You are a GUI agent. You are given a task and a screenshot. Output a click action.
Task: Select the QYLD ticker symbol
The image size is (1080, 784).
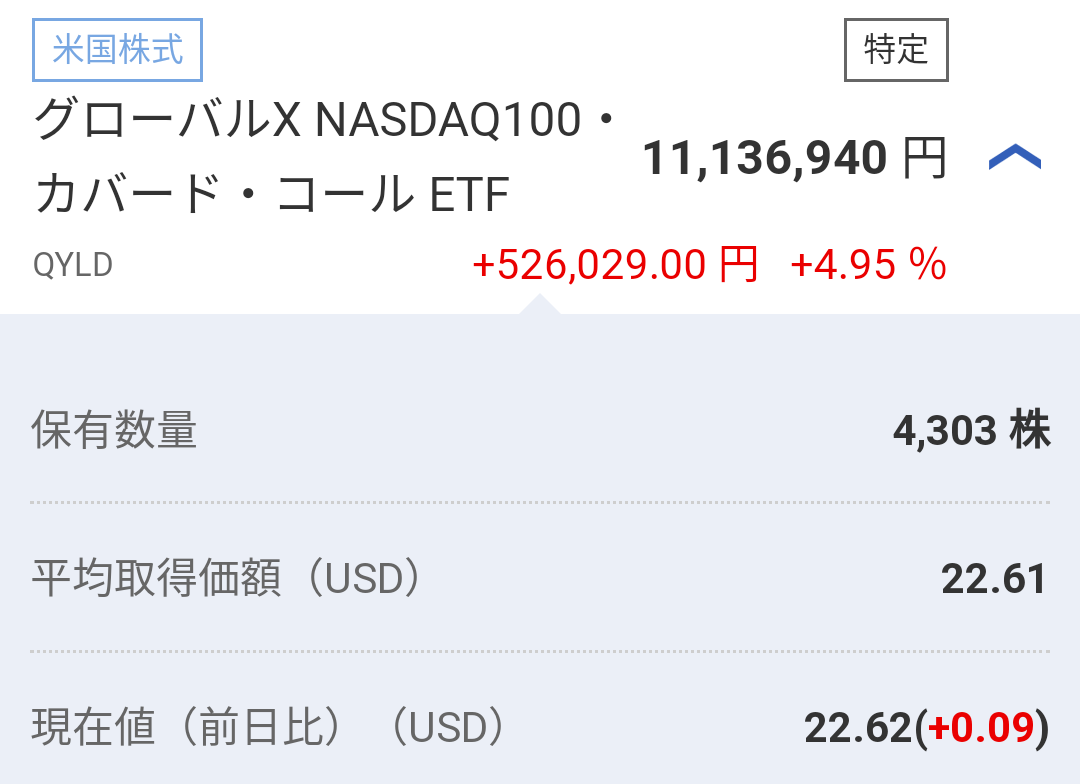click(x=73, y=265)
